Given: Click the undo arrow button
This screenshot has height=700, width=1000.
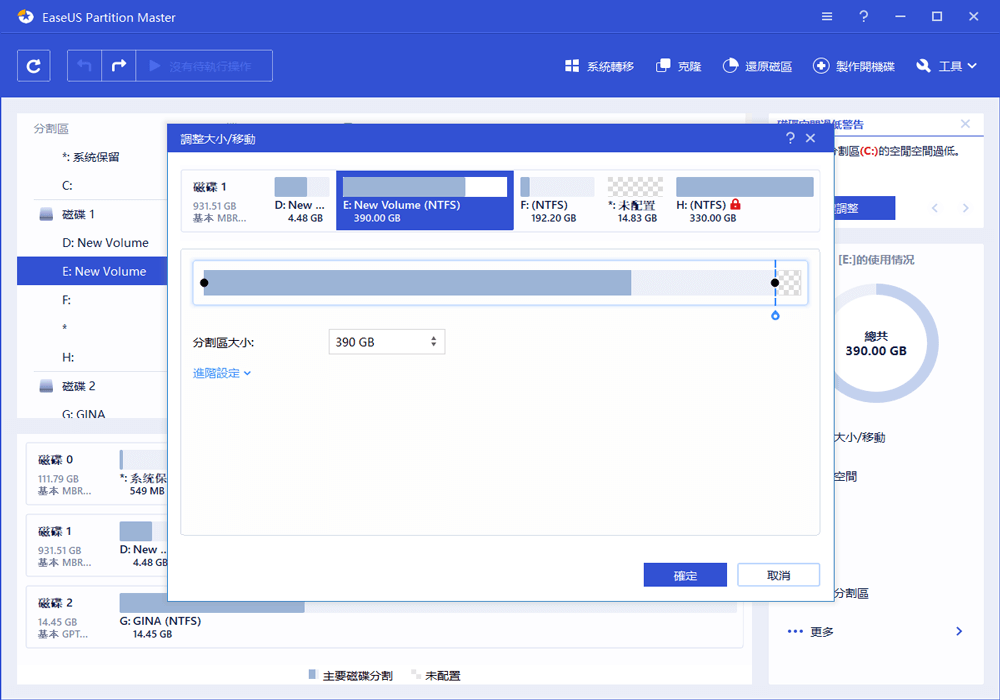Looking at the screenshot, I should (85, 66).
